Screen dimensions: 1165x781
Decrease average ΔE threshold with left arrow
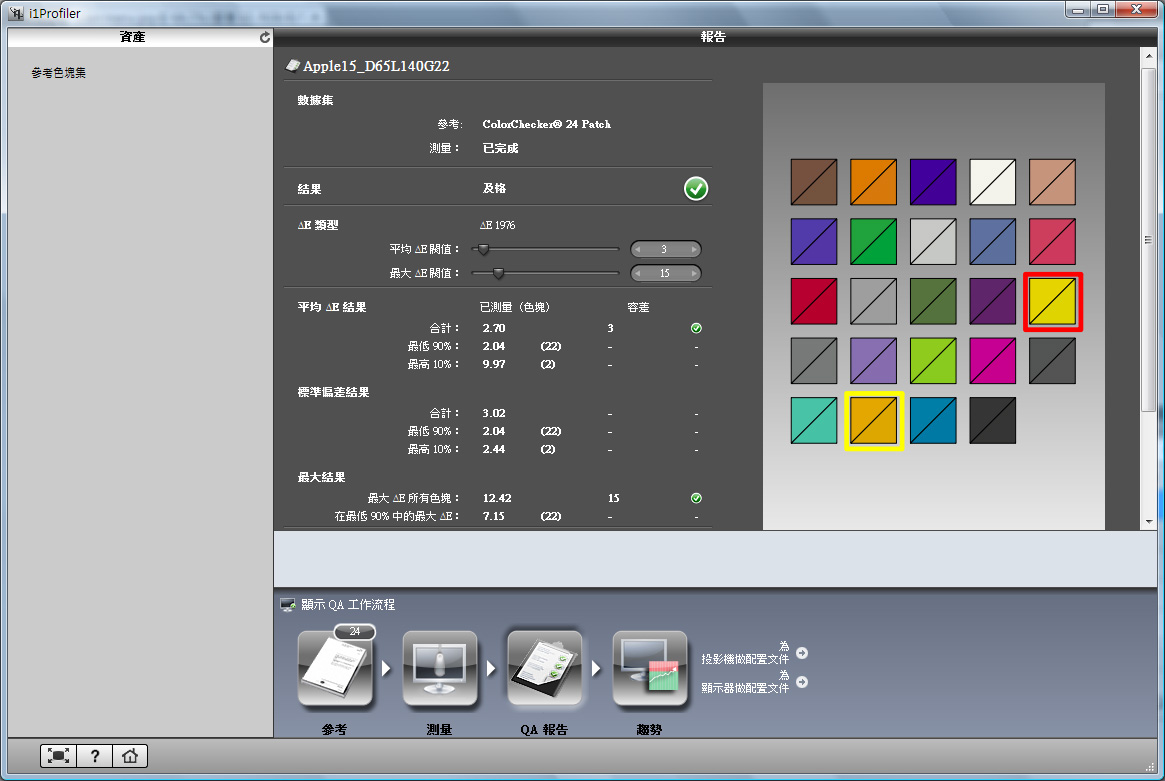click(x=640, y=249)
